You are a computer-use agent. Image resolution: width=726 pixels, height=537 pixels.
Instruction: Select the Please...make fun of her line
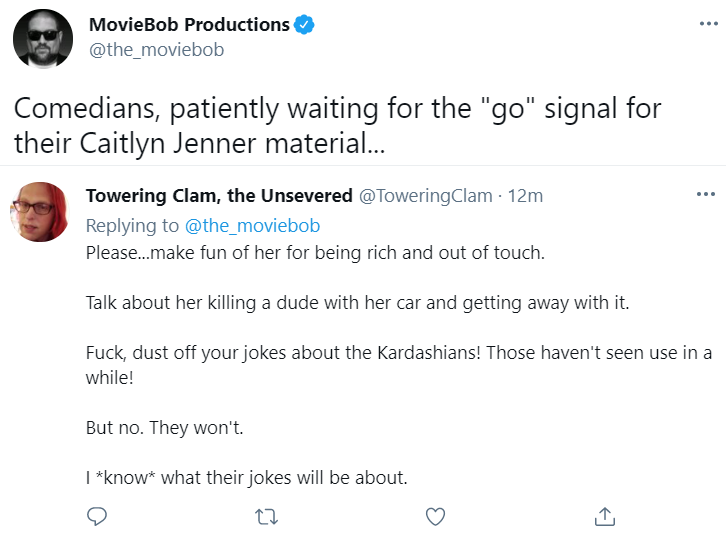315,253
